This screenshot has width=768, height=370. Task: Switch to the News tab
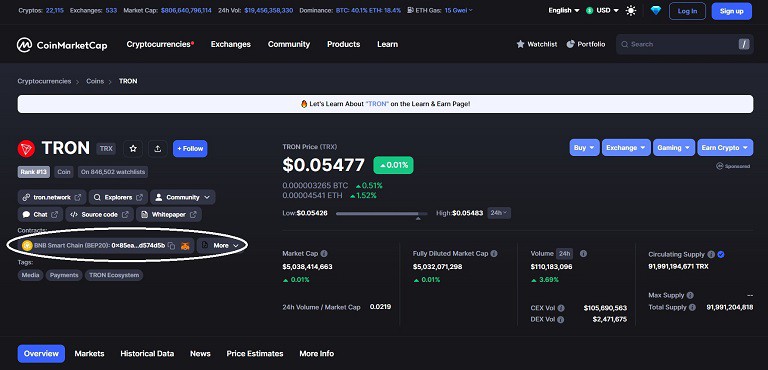coord(200,354)
